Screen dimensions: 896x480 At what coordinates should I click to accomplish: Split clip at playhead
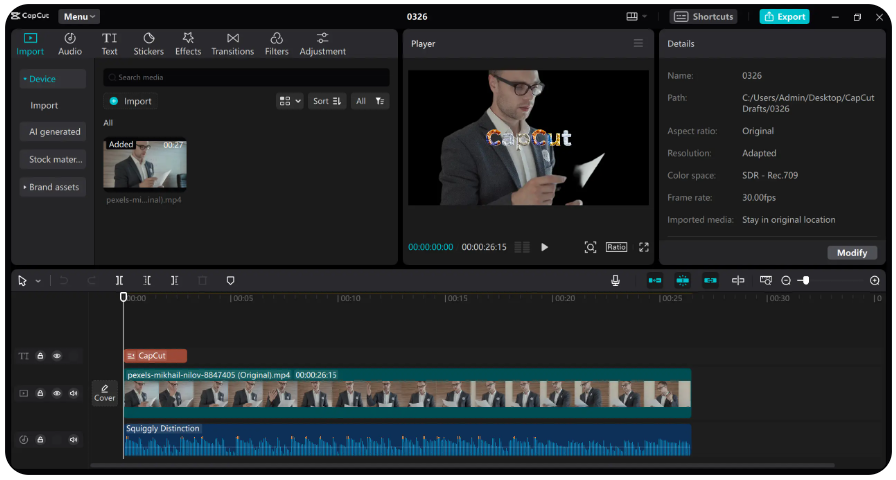119,281
